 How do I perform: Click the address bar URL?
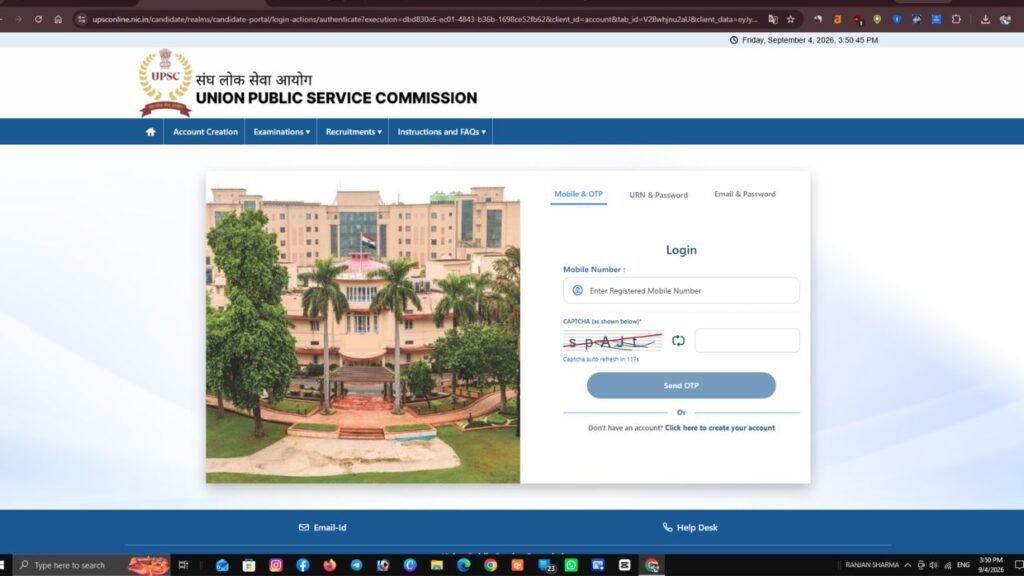point(424,20)
